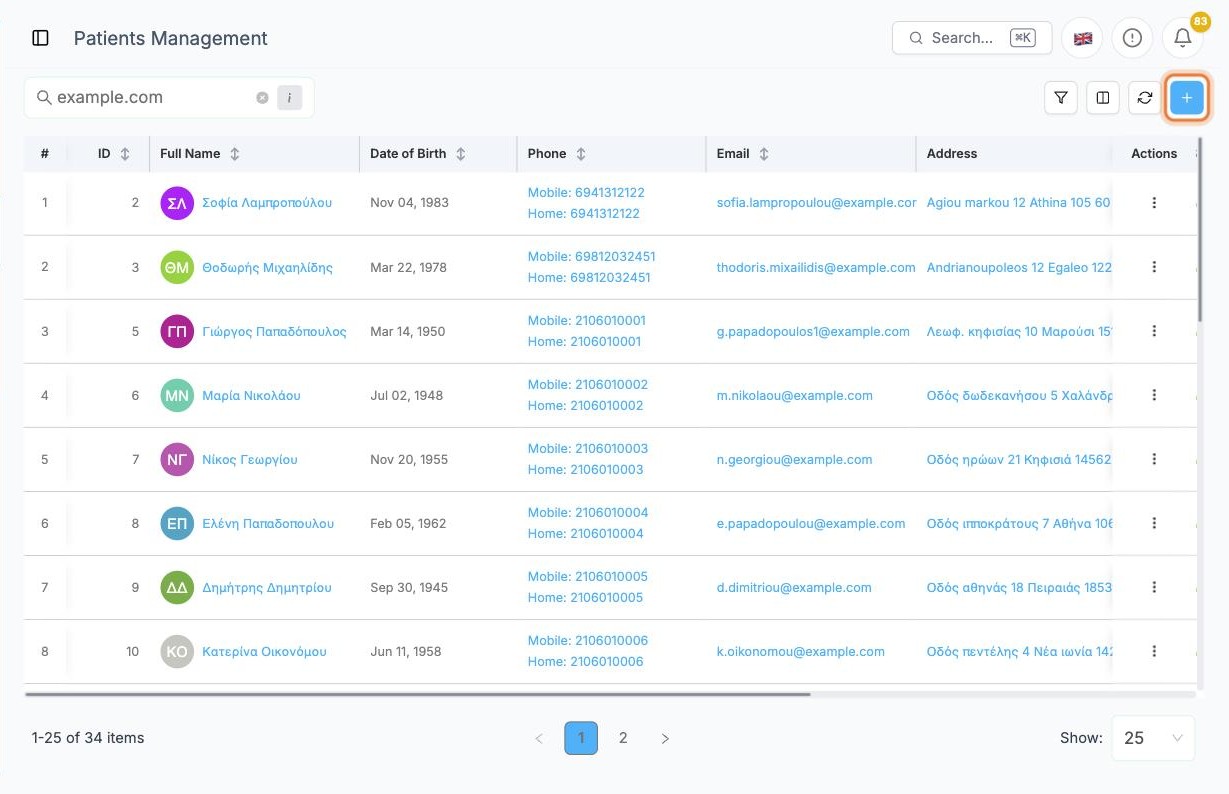Viewport: 1229px width, 794px height.
Task: Click the Actions column header
Action: (x=1154, y=154)
